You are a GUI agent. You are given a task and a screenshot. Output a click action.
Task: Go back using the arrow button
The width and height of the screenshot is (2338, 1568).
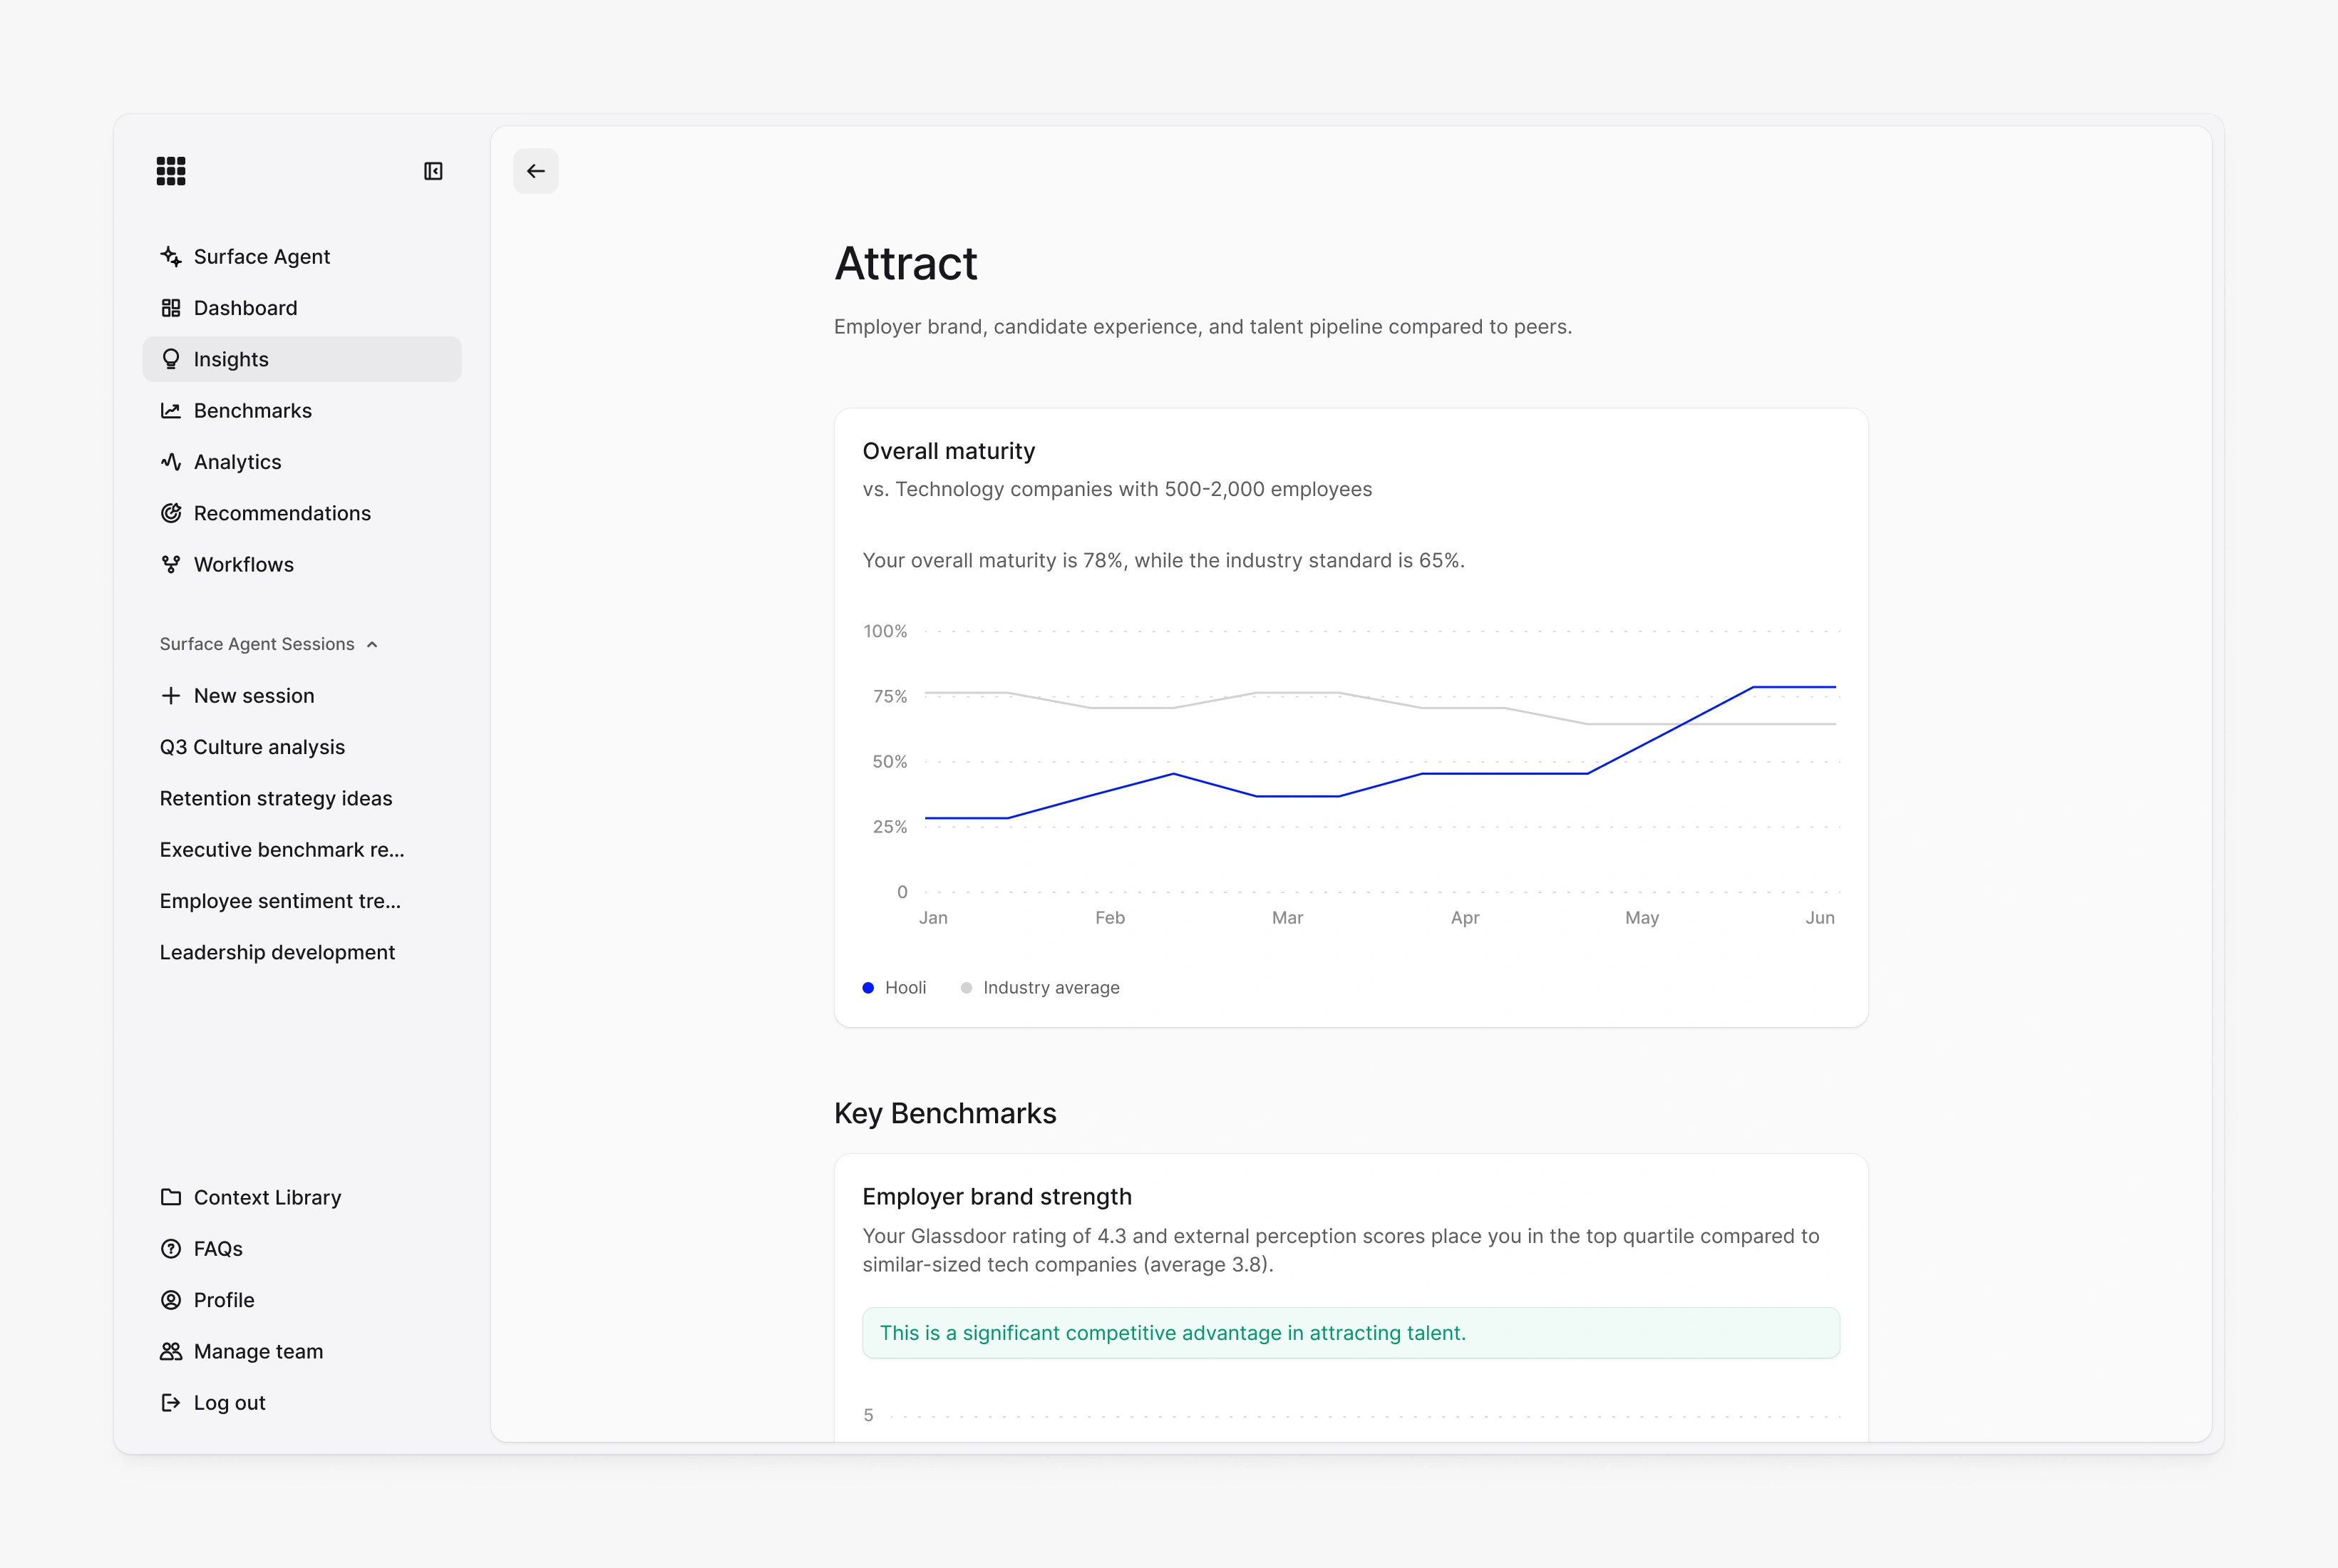click(x=536, y=171)
